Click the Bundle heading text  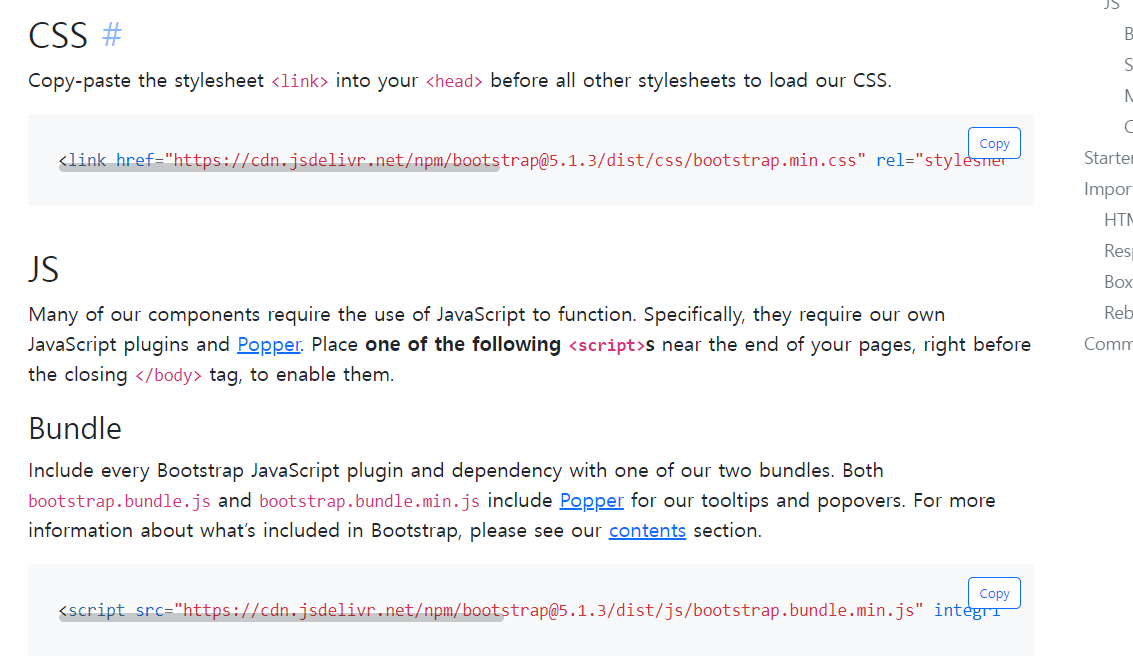75,428
